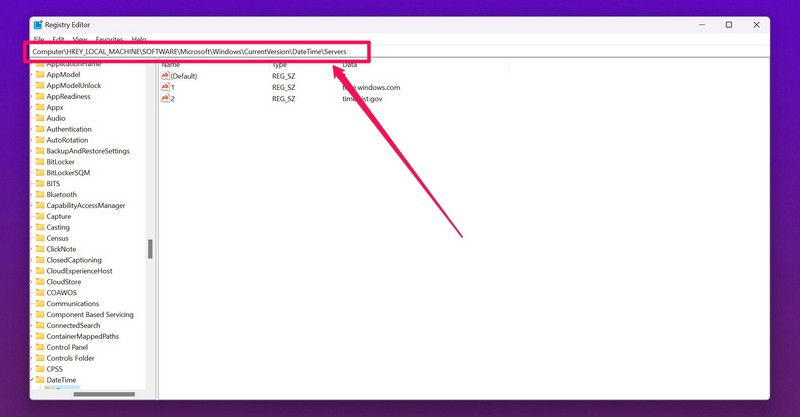This screenshot has height=417, width=800.
Task: Select the DateTime key label
Action: point(61,380)
